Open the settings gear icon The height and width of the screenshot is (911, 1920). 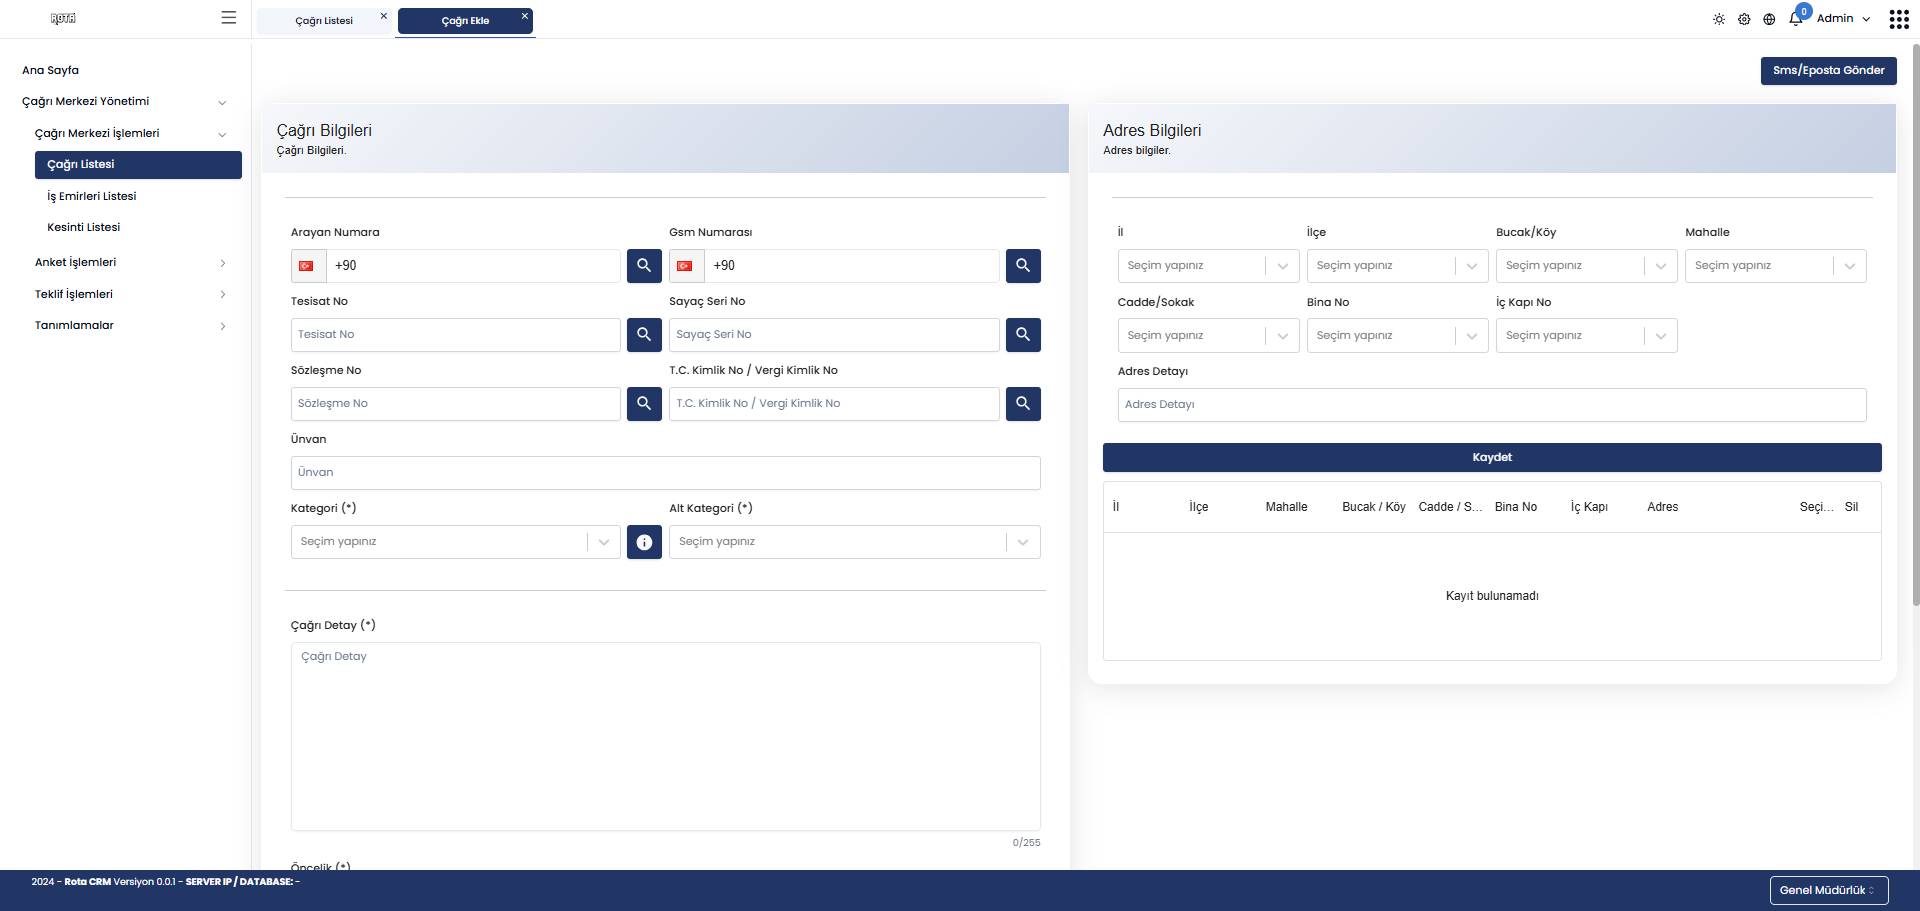tap(1744, 19)
